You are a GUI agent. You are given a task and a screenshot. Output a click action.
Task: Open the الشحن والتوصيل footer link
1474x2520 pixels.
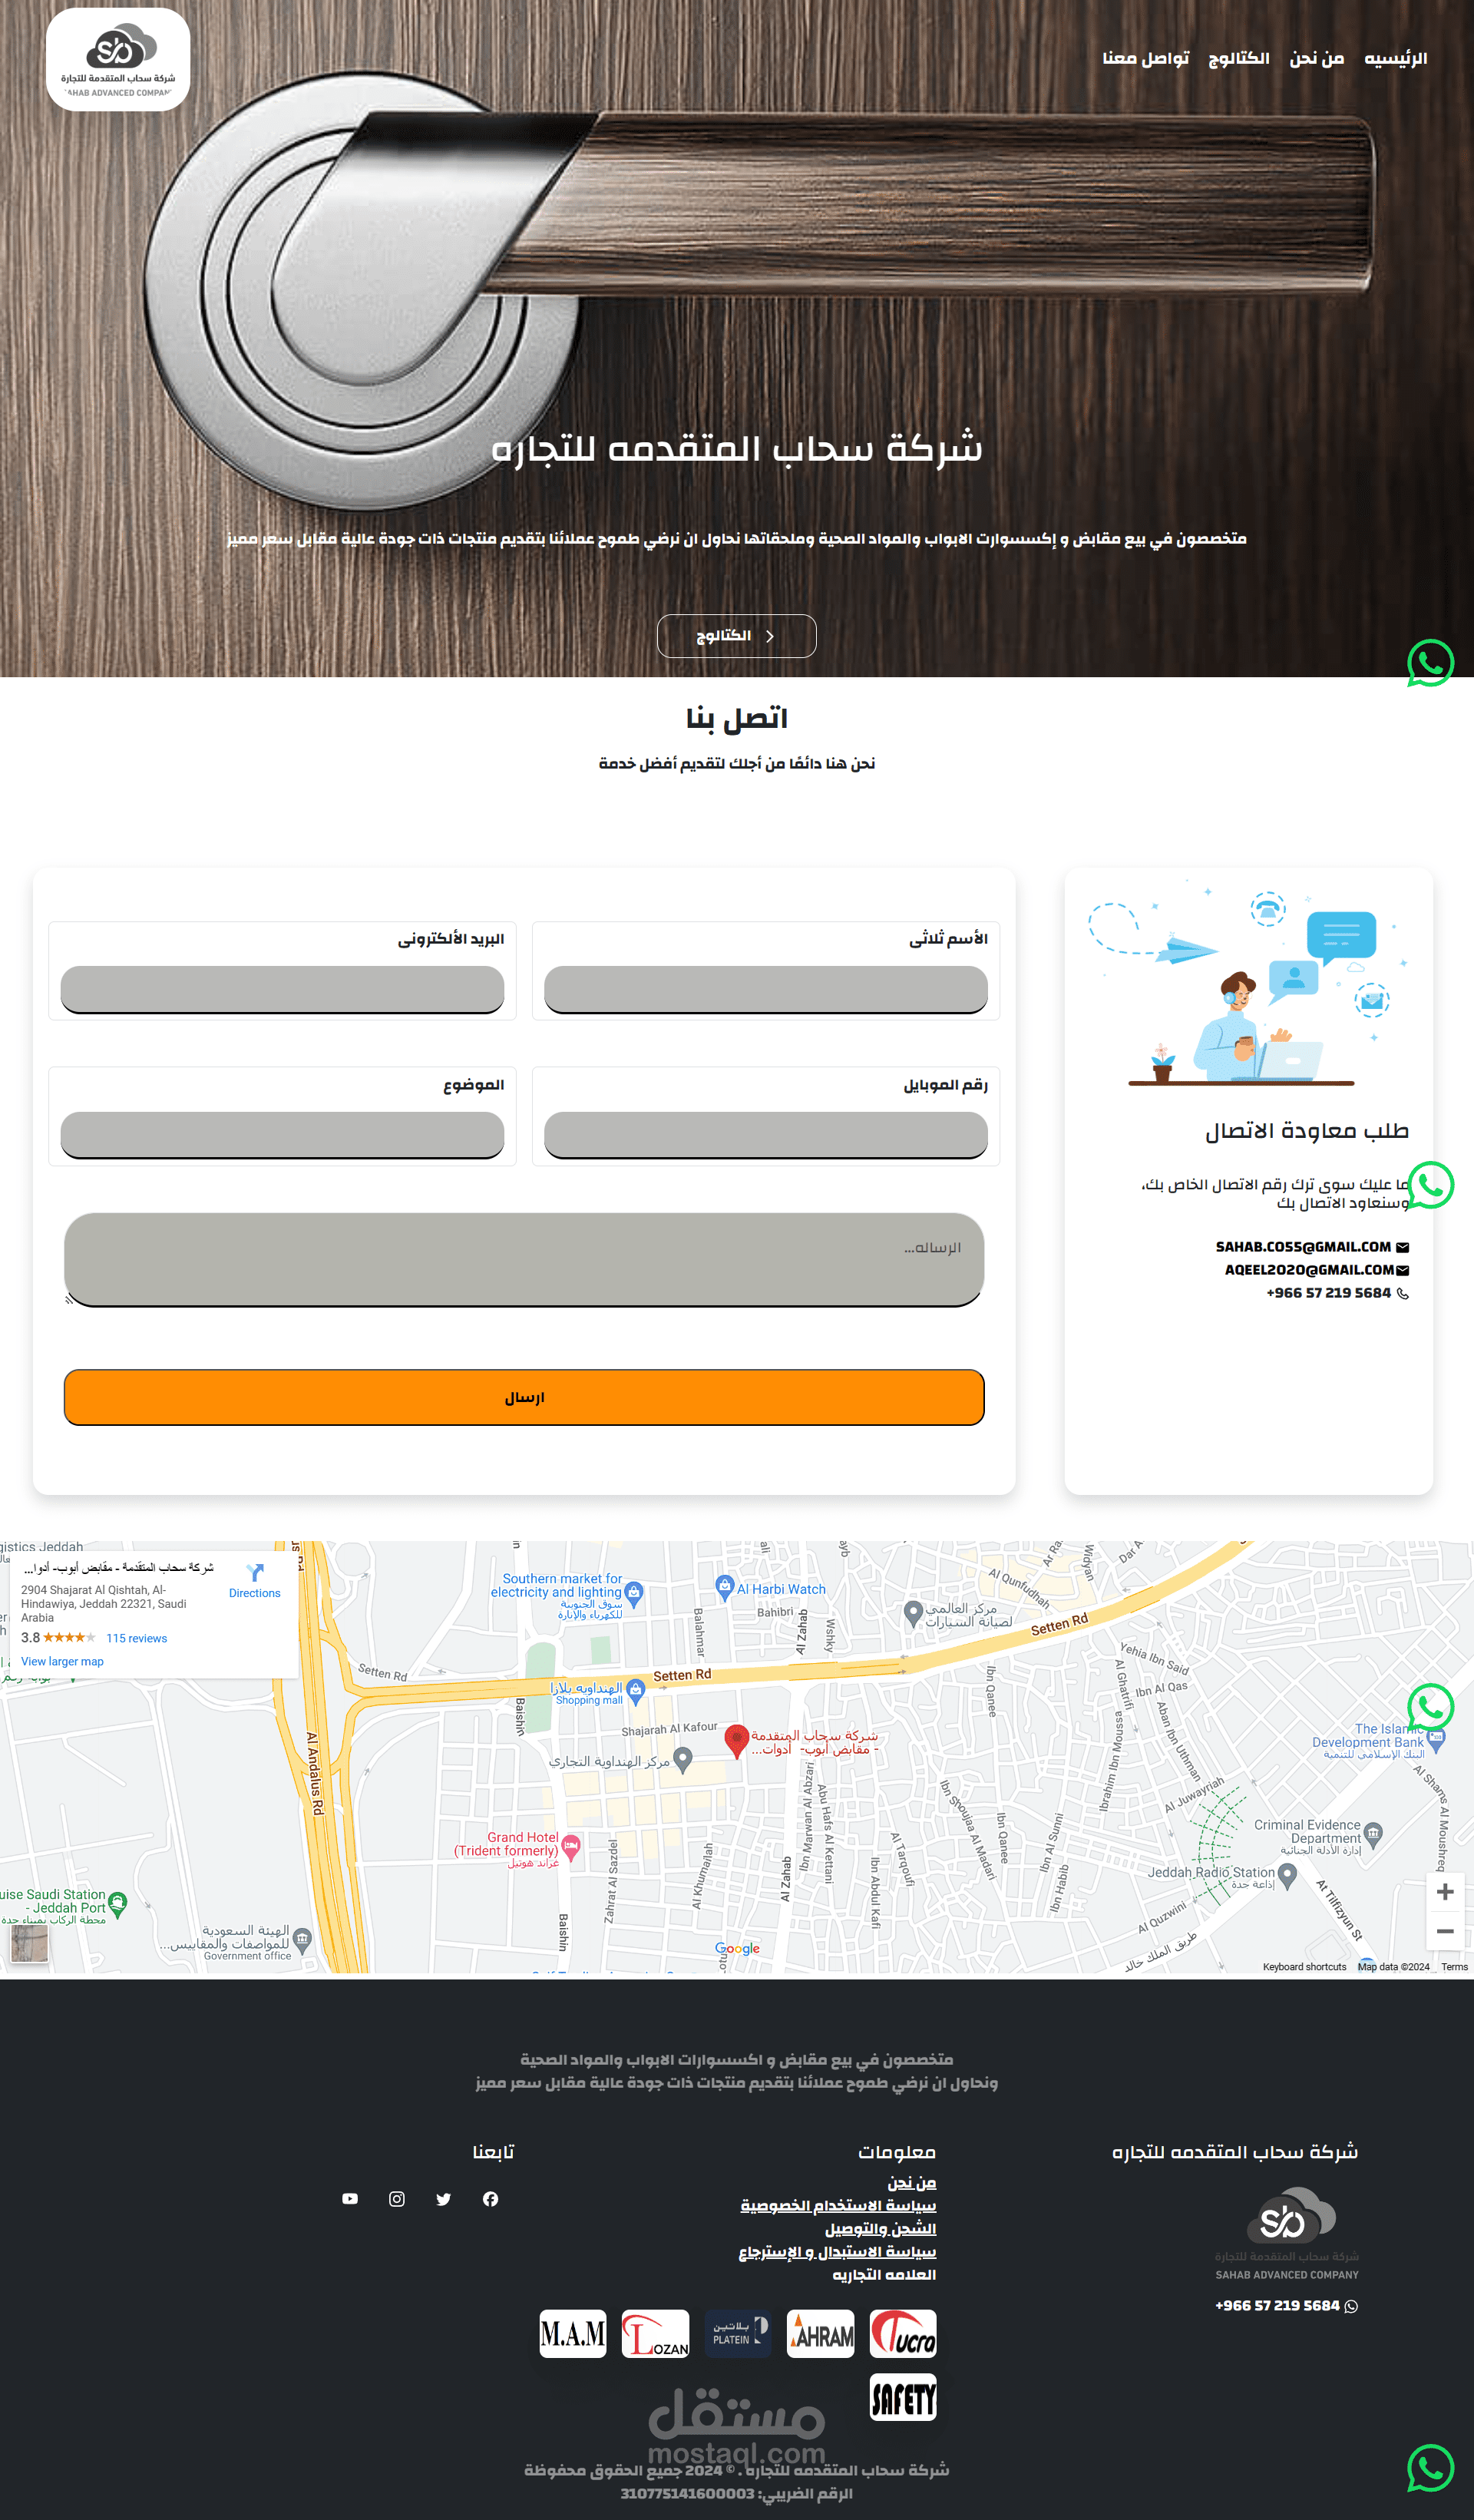880,2228
